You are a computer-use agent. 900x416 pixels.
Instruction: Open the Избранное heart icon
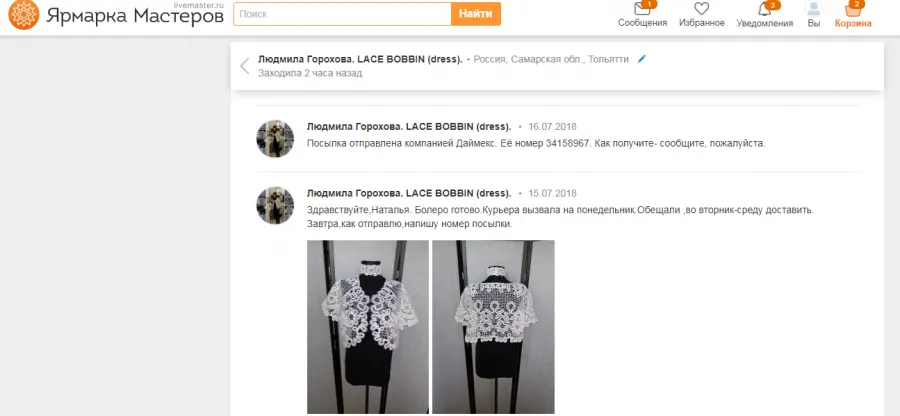pos(701,9)
